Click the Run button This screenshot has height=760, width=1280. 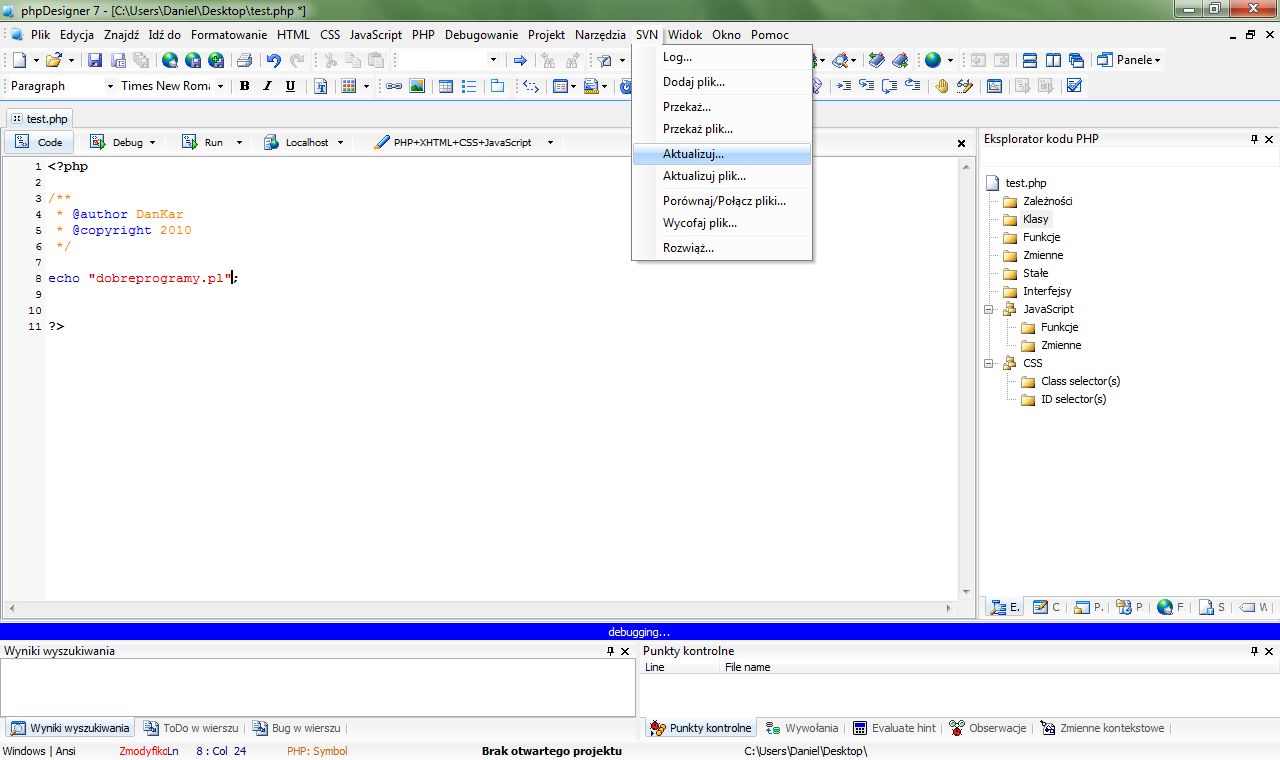click(x=203, y=143)
